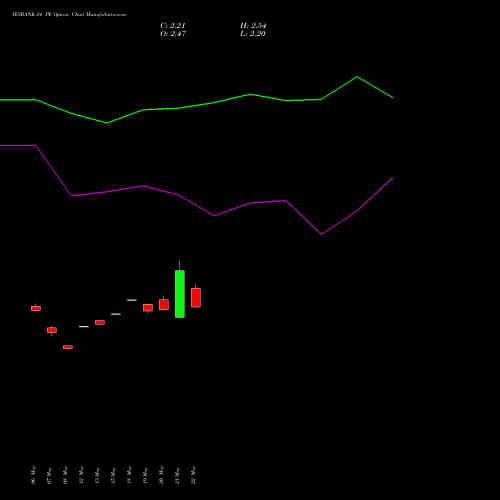Click the high value H: 2.54
This screenshot has height=500, width=500.
tap(253, 26)
